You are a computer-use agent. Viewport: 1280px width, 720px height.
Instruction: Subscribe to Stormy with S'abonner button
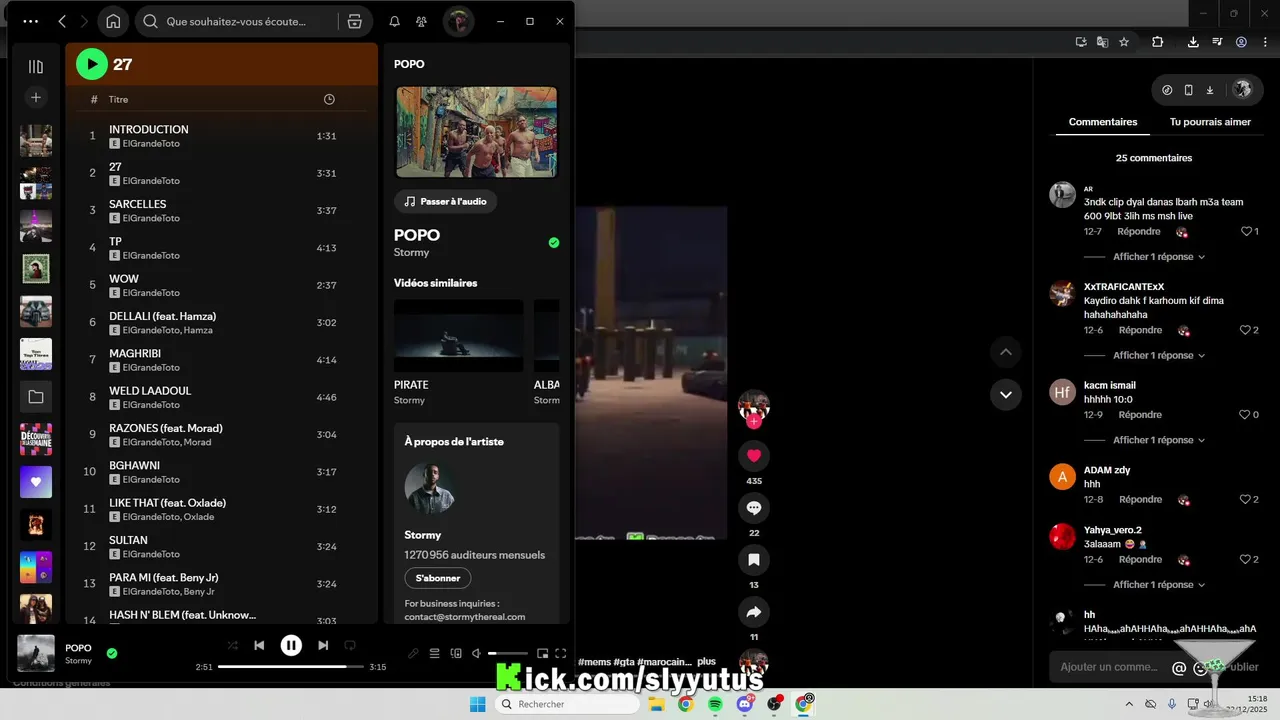tap(437, 578)
